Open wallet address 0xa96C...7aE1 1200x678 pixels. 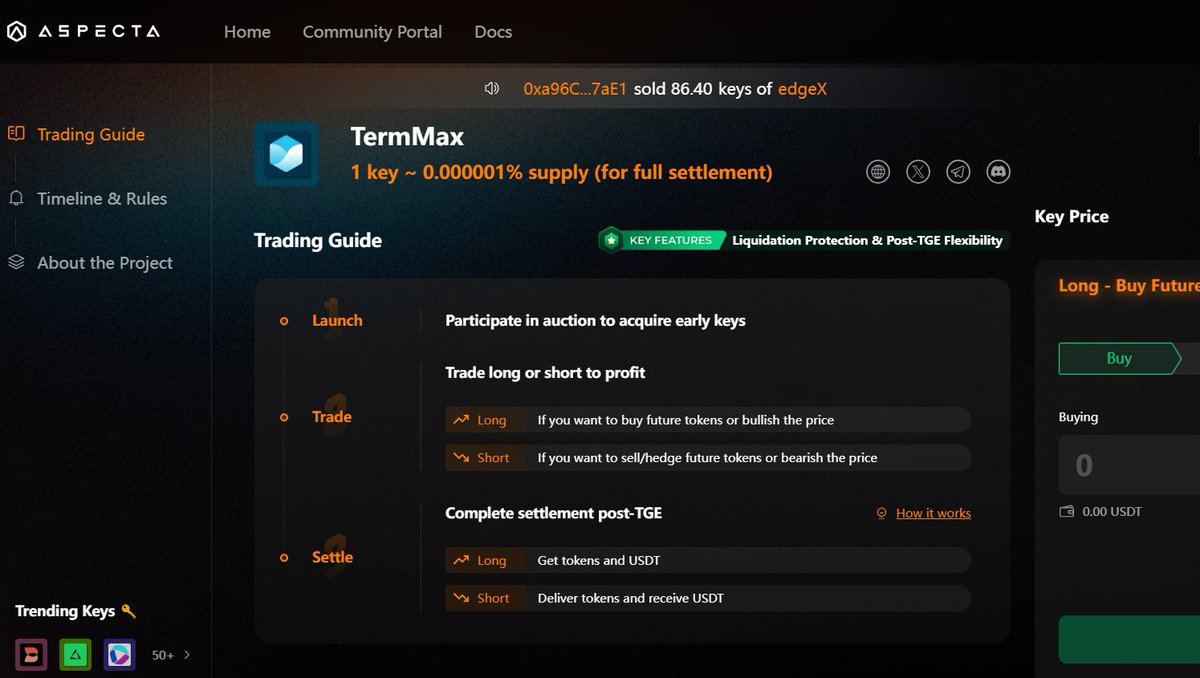pyautogui.click(x=575, y=89)
